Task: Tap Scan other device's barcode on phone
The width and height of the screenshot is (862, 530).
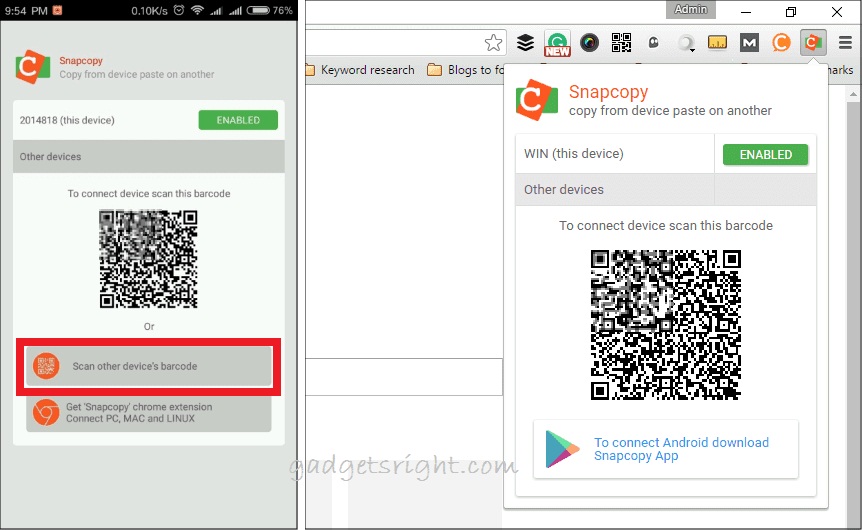Action: click(148, 366)
